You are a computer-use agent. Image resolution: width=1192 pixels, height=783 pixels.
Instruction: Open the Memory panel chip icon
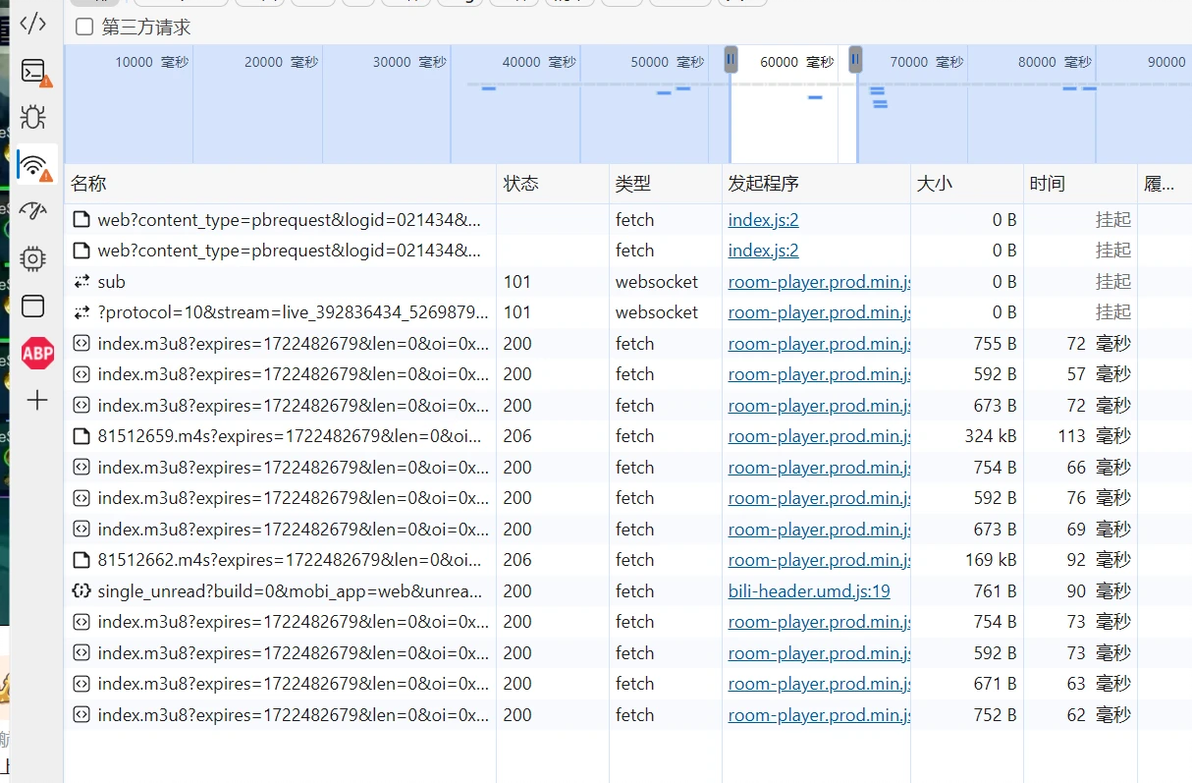pyautogui.click(x=33, y=258)
